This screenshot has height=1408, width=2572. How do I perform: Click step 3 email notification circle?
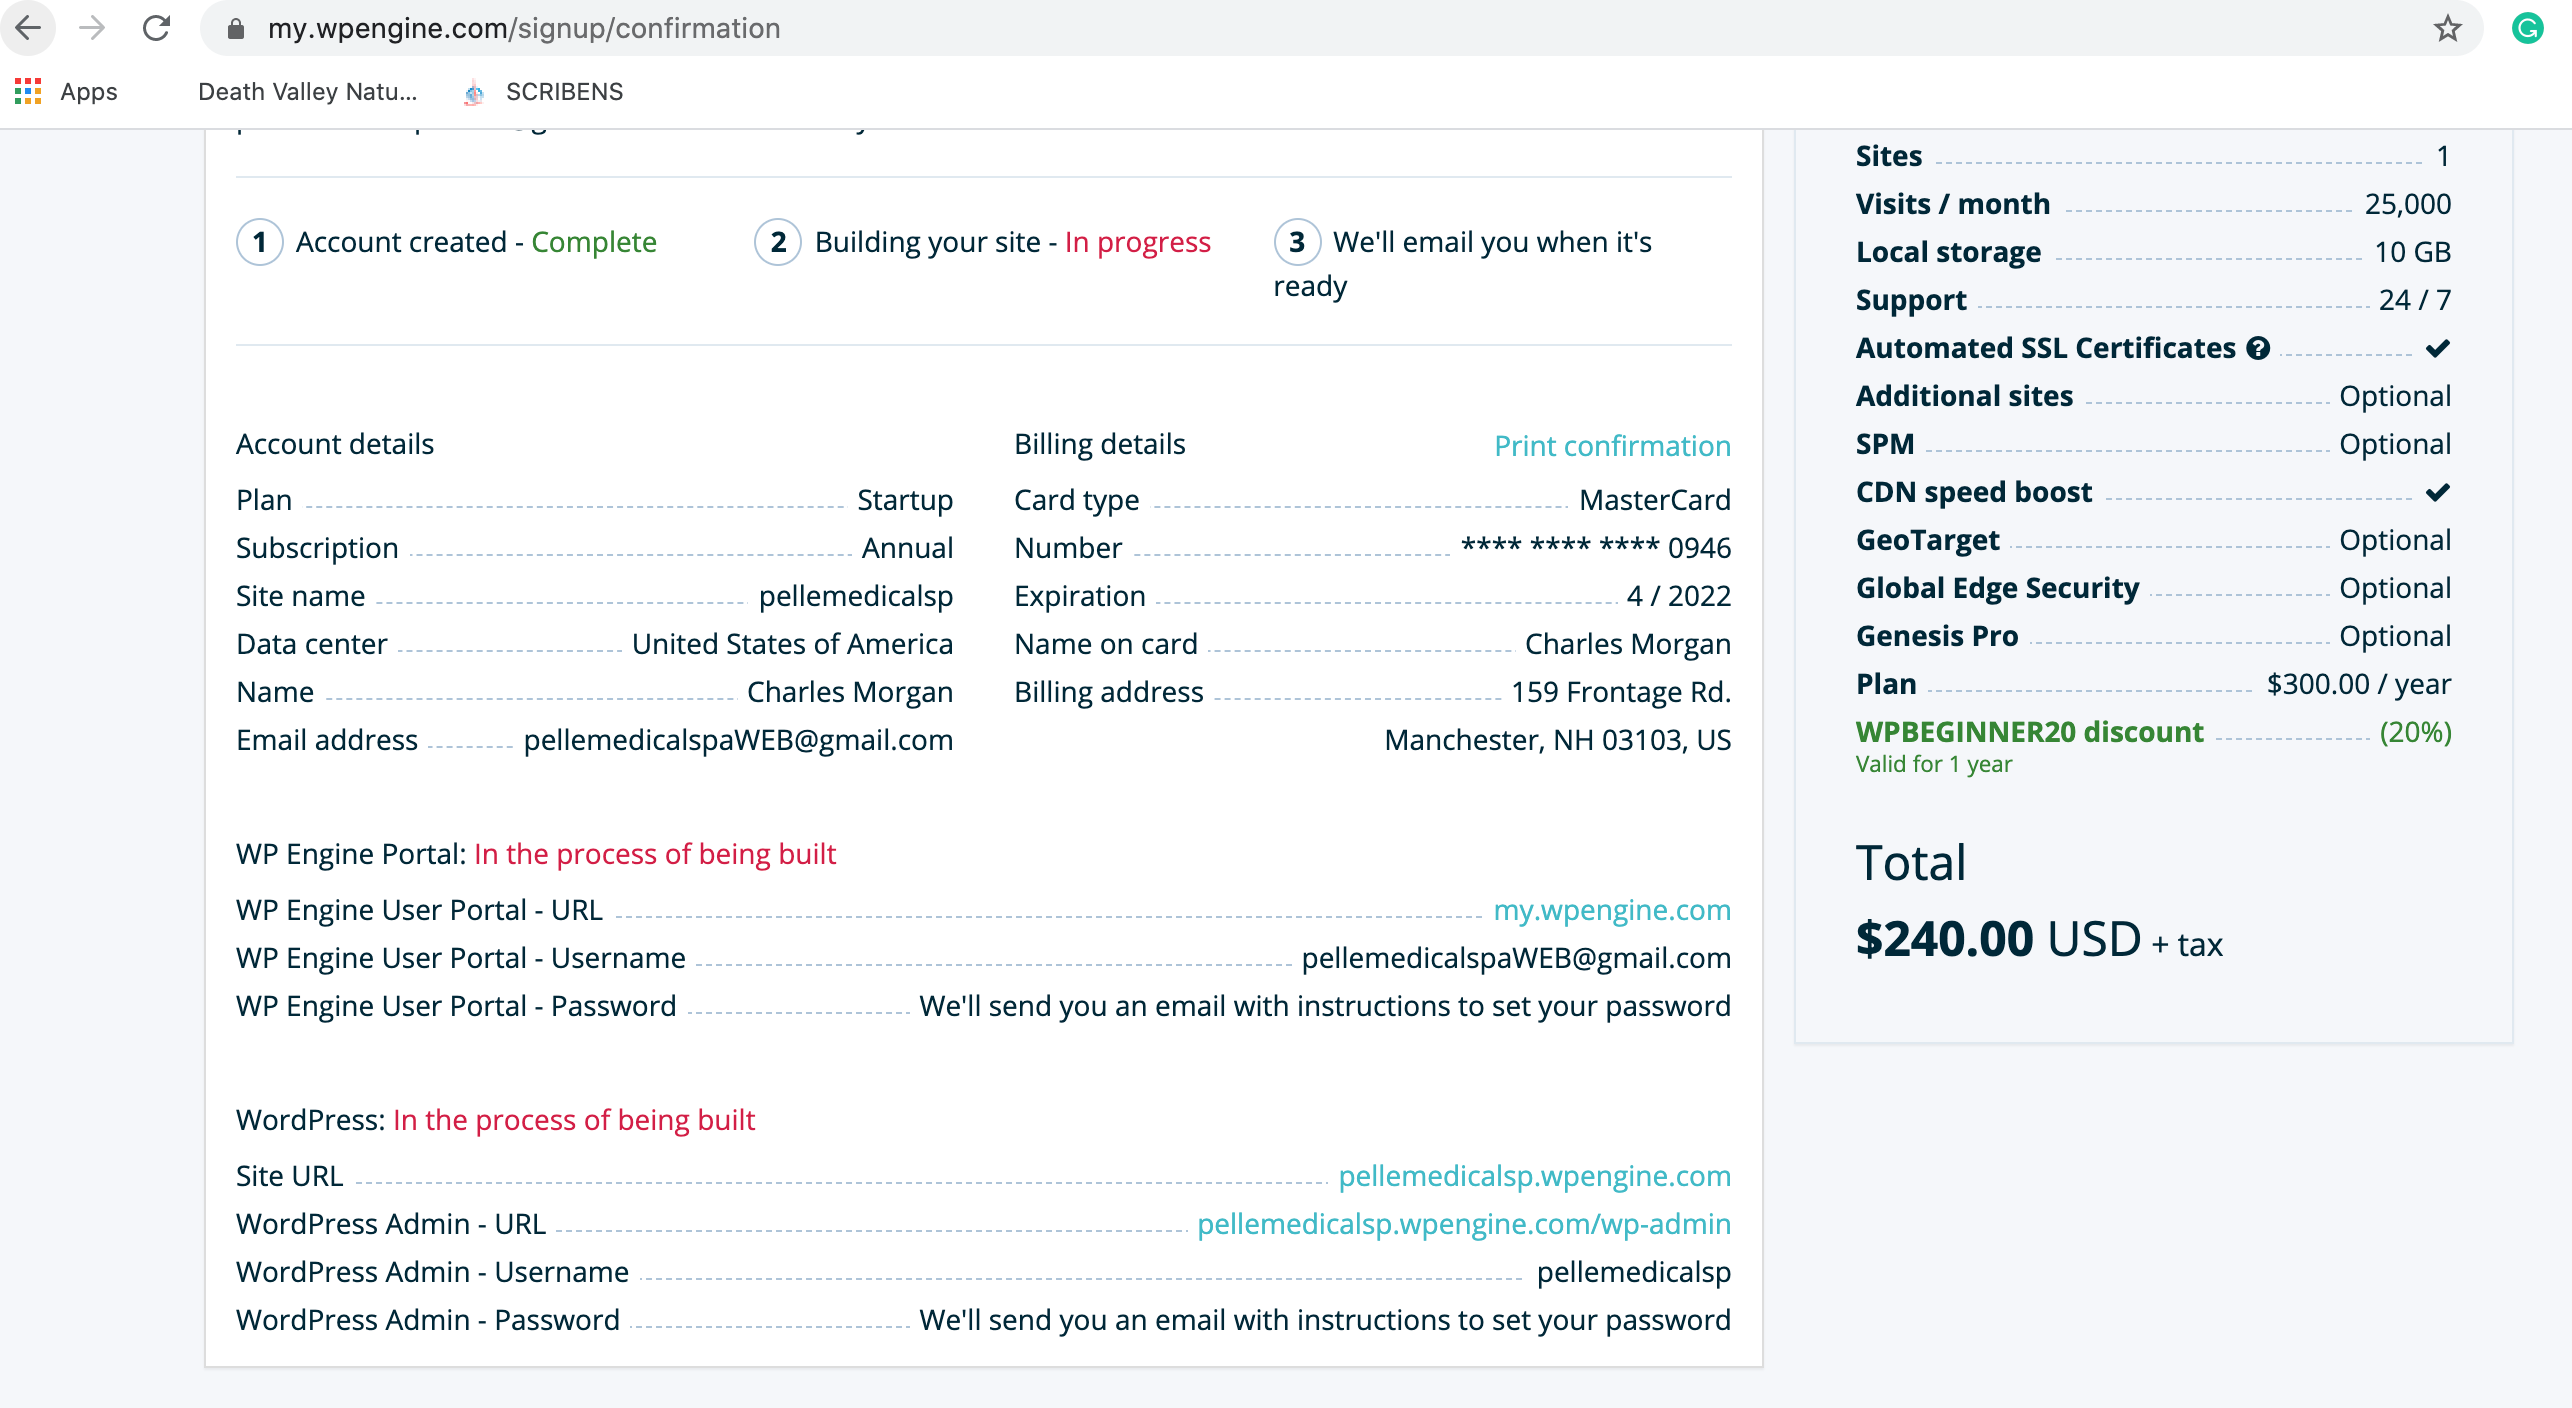pyautogui.click(x=1297, y=242)
